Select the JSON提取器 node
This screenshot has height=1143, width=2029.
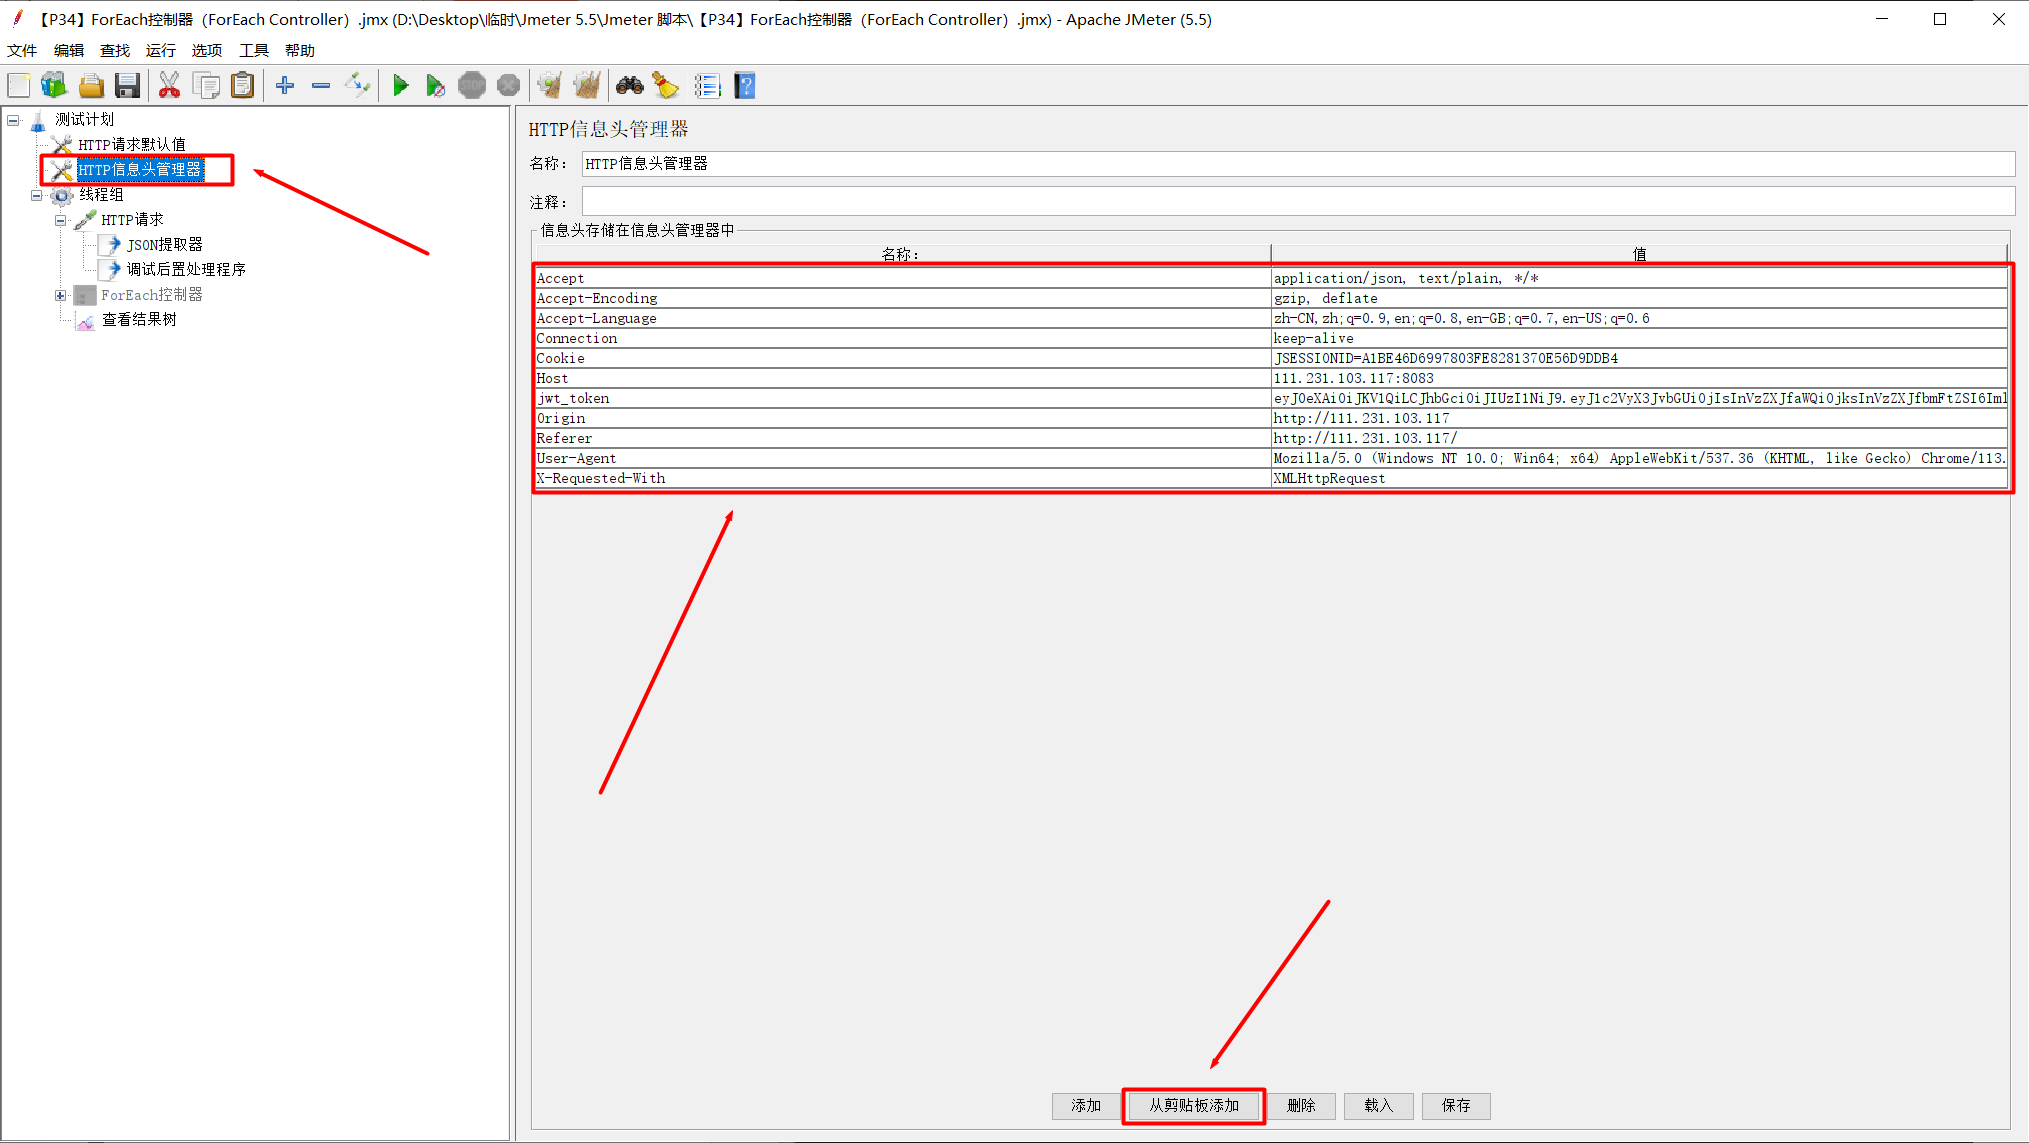[164, 245]
